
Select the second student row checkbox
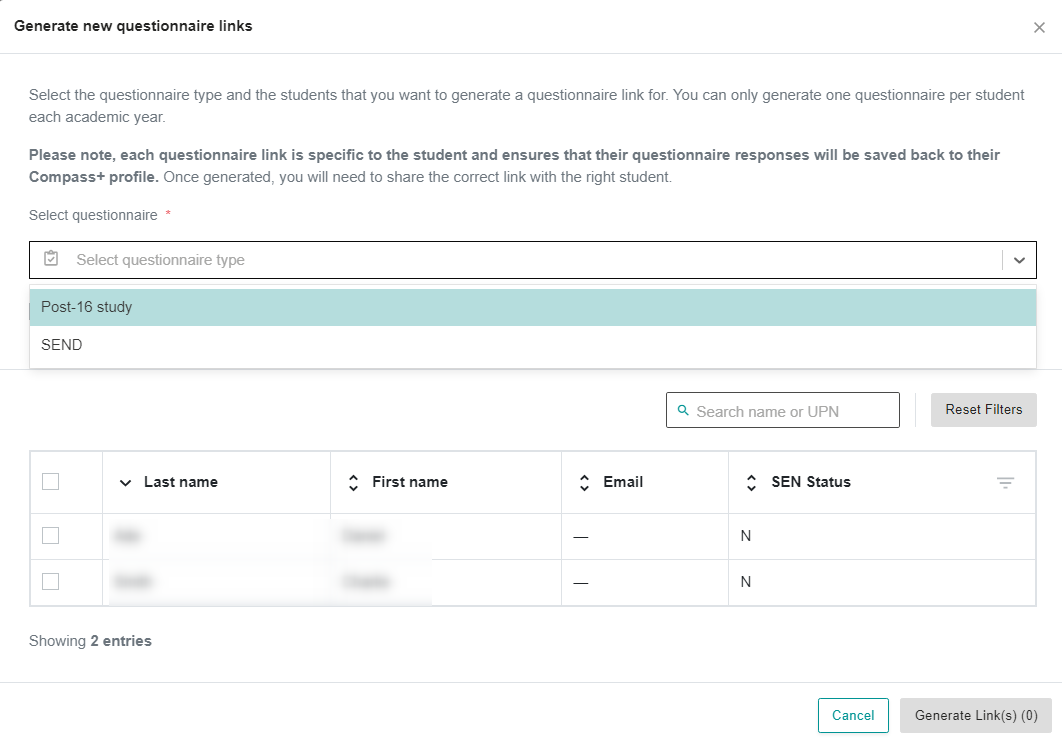(51, 582)
